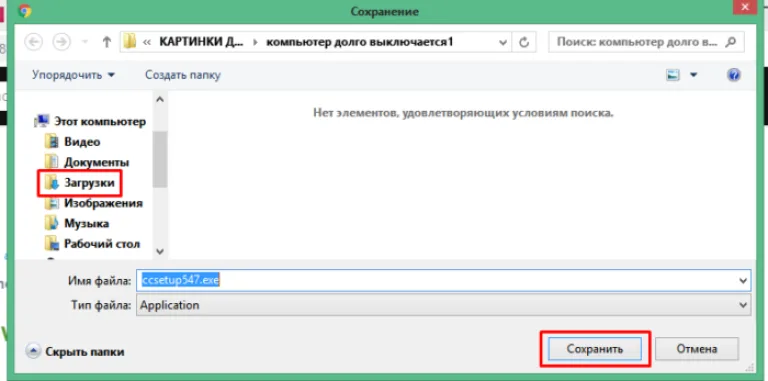Image resolution: width=768 pixels, height=381 pixels.
Task: Click 'Создать папку' button
Action: [x=183, y=75]
